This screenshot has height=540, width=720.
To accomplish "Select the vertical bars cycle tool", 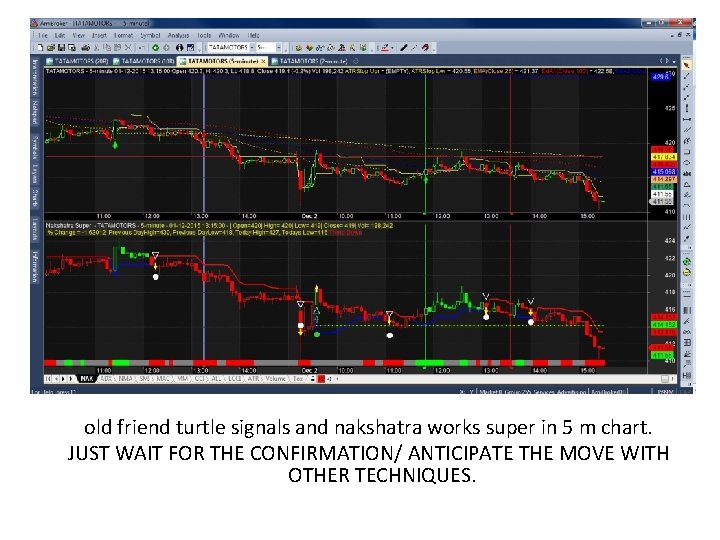I will pyautogui.click(x=687, y=217).
